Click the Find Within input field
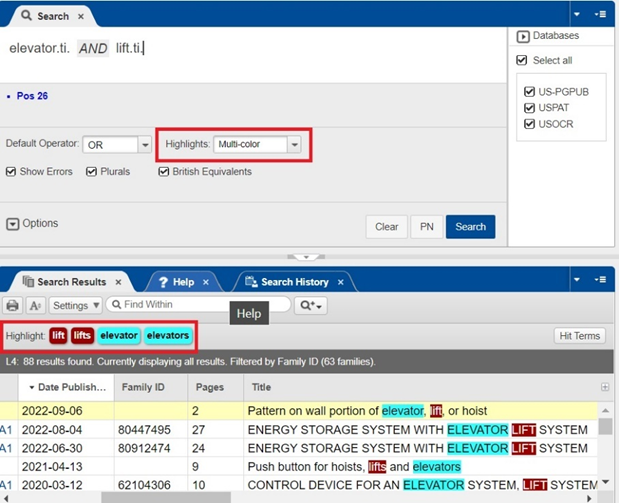The image size is (619, 503). [199, 304]
